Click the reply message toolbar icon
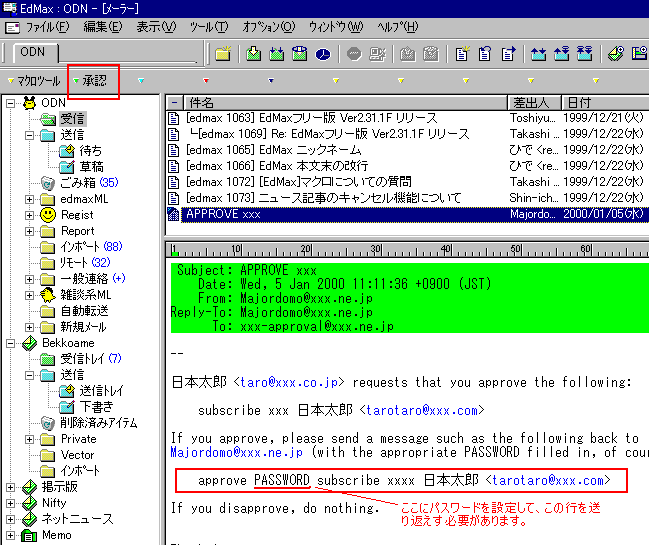The image size is (649, 545). [x=485, y=54]
